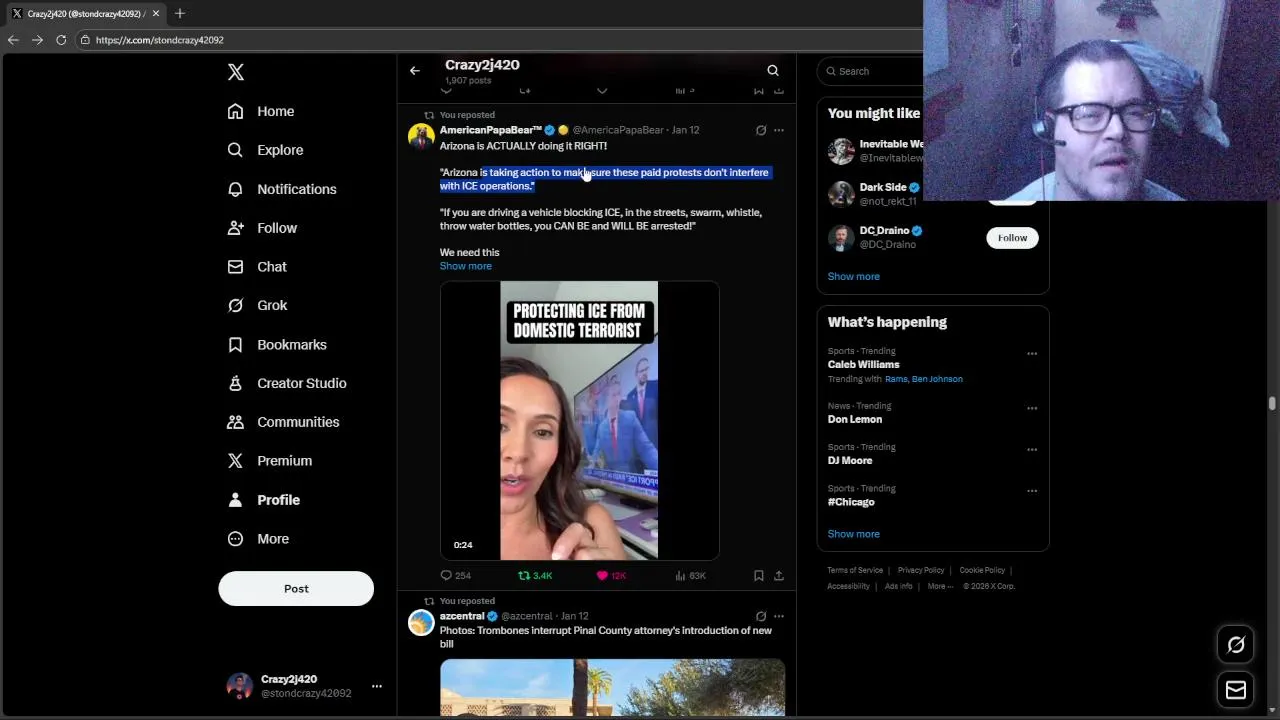Open Caleb Williams trending topic

[864, 365]
